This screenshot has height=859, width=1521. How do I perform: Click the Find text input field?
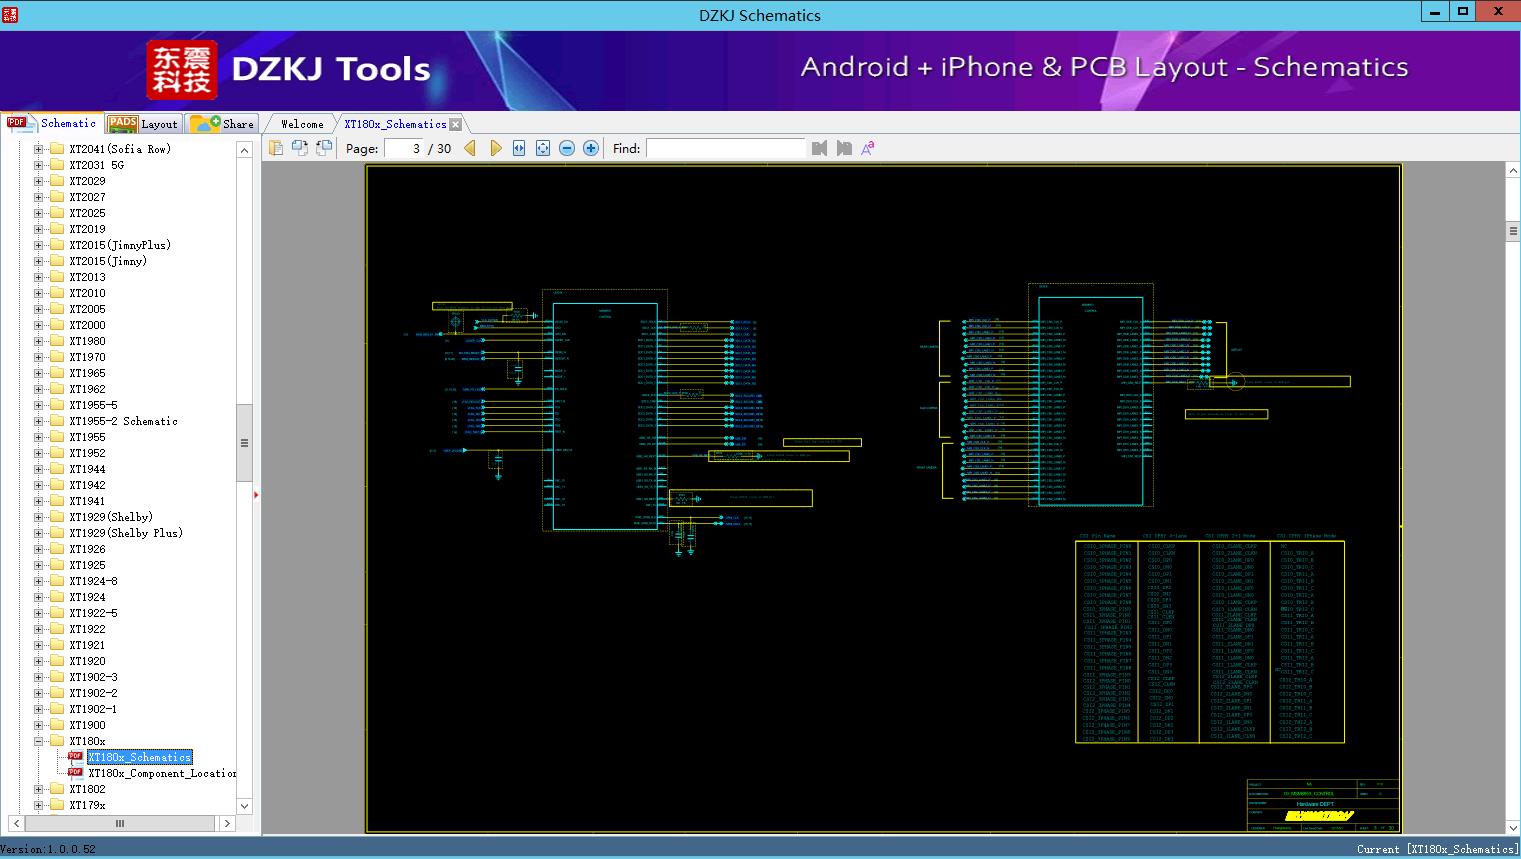pos(725,148)
